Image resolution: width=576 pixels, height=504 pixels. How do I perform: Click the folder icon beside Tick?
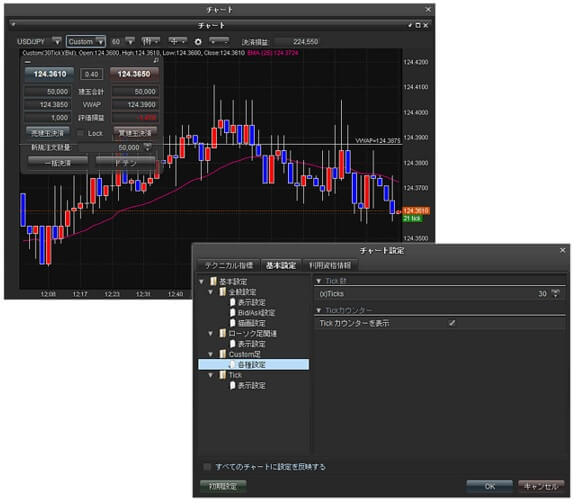[222, 375]
